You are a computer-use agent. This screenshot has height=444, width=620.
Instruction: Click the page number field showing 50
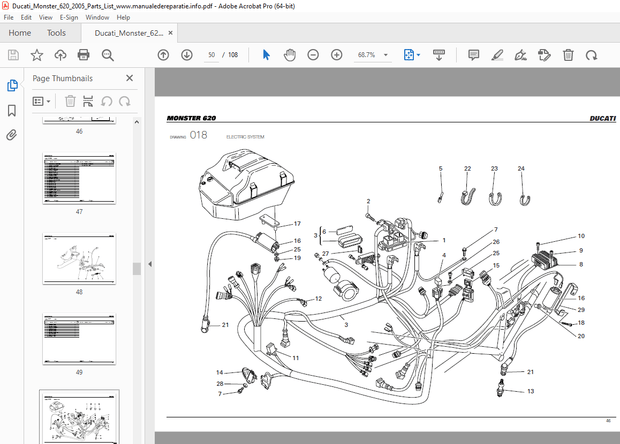coord(212,55)
